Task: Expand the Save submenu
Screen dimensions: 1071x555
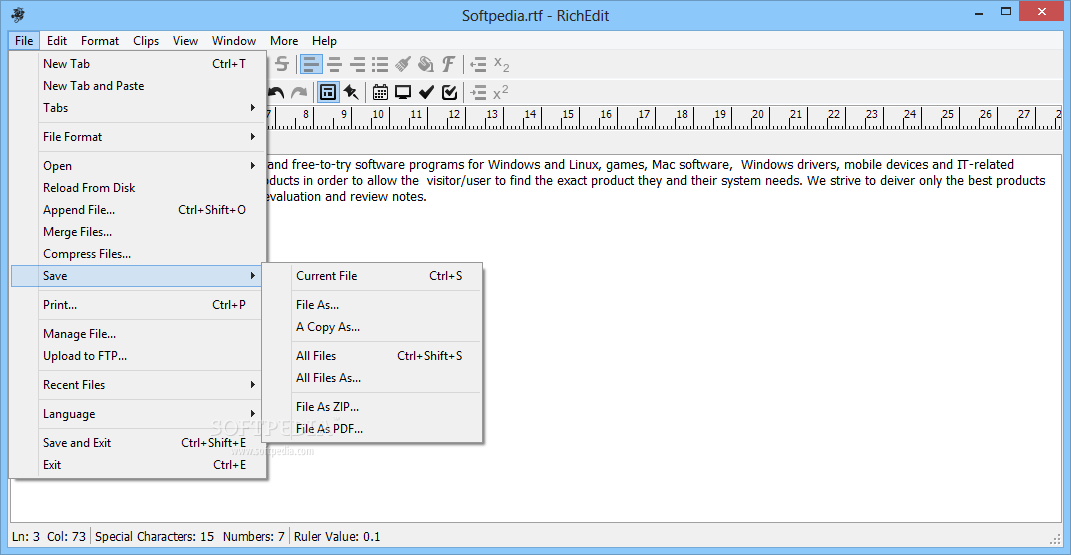Action: coord(137,276)
